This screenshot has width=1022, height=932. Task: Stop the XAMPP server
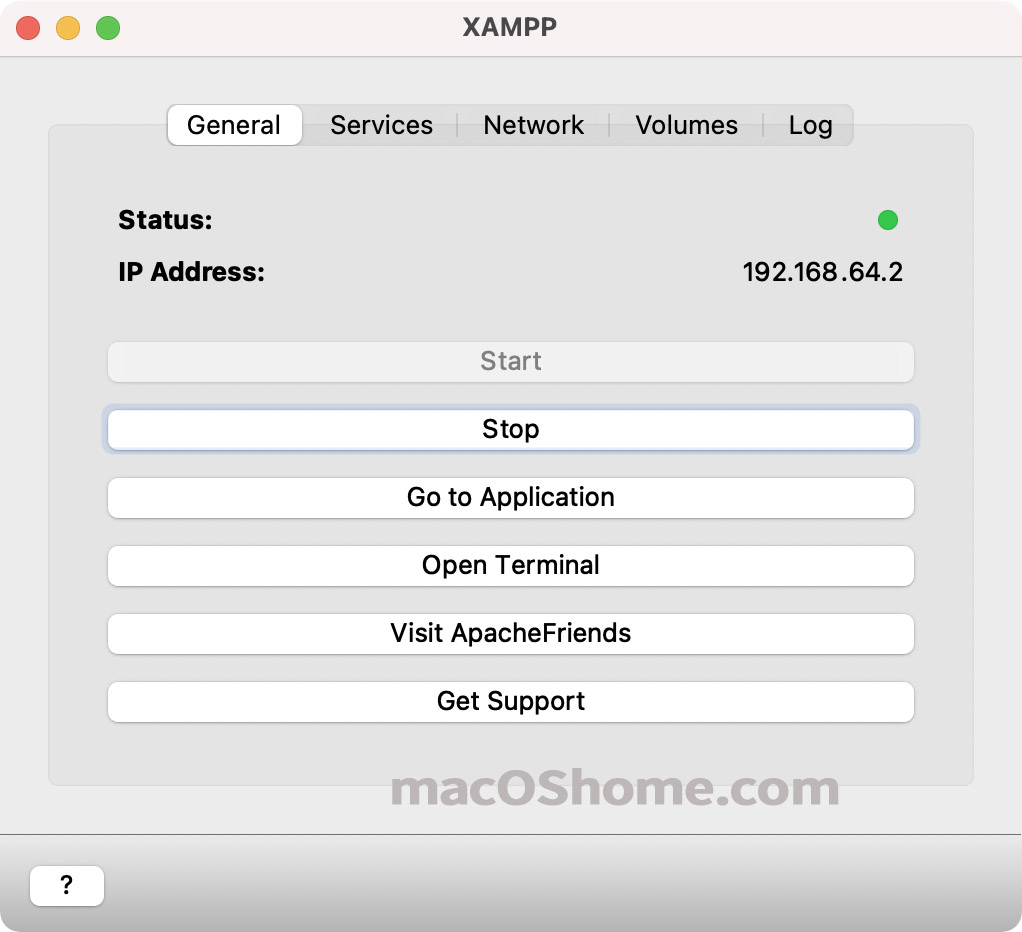pyautogui.click(x=510, y=430)
